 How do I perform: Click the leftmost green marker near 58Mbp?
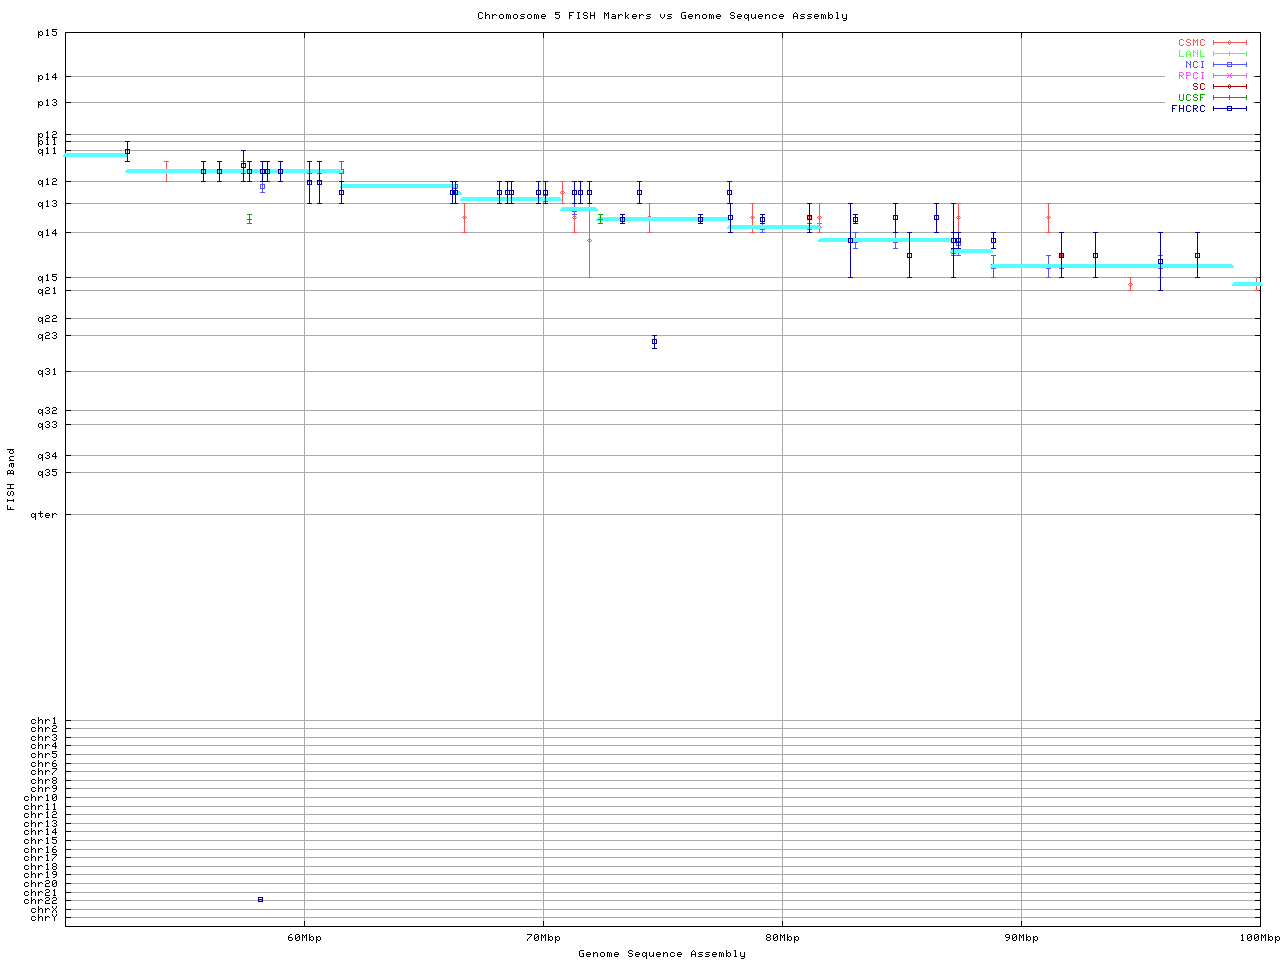[249, 218]
